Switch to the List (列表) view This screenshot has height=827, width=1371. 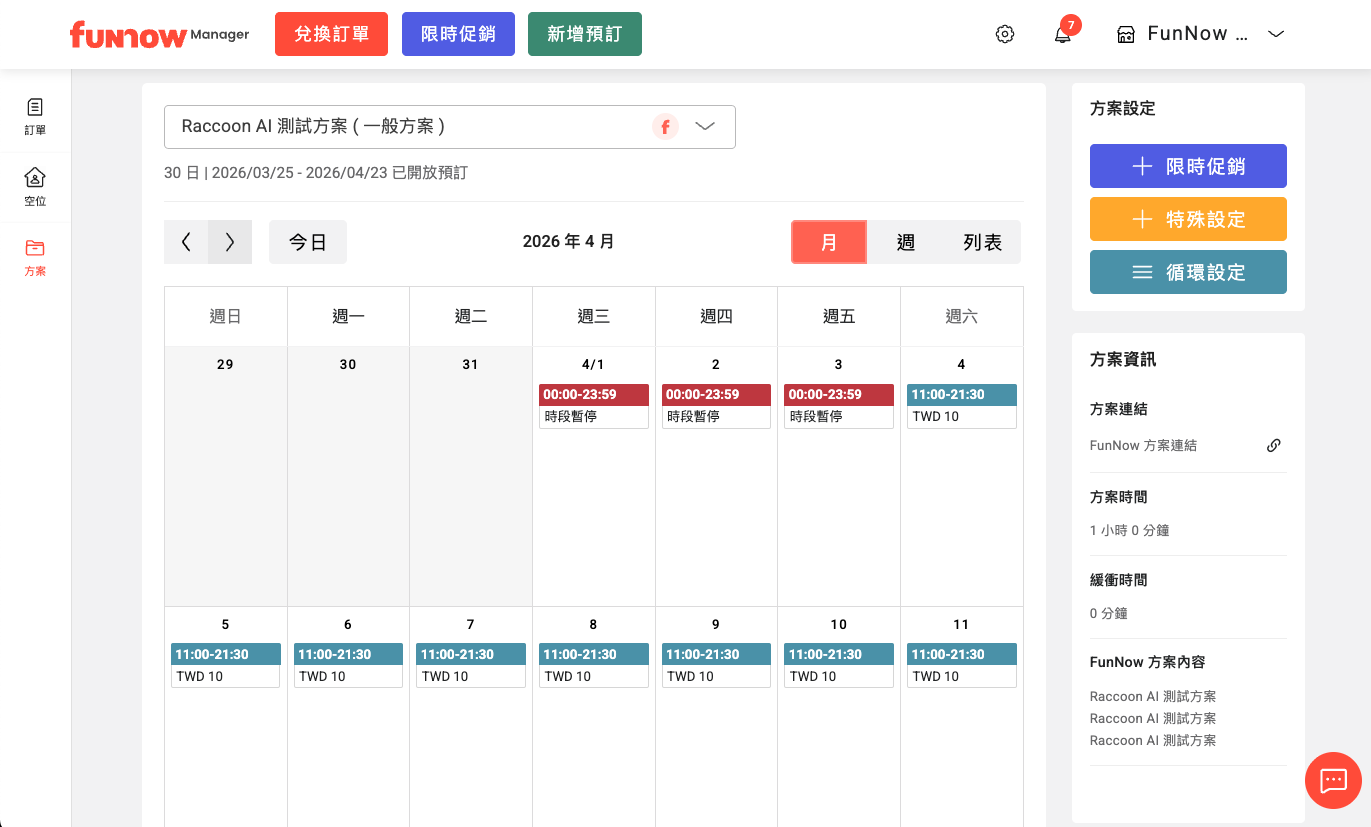982,242
